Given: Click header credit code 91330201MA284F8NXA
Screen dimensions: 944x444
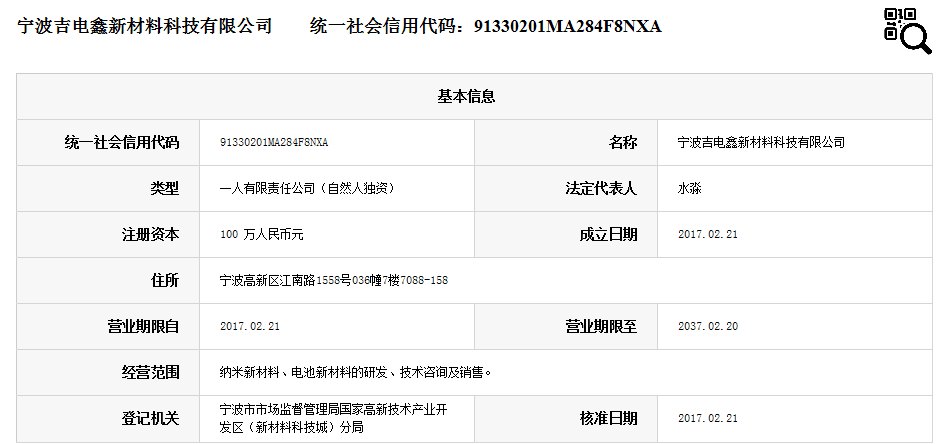Looking at the screenshot, I should tap(568, 27).
